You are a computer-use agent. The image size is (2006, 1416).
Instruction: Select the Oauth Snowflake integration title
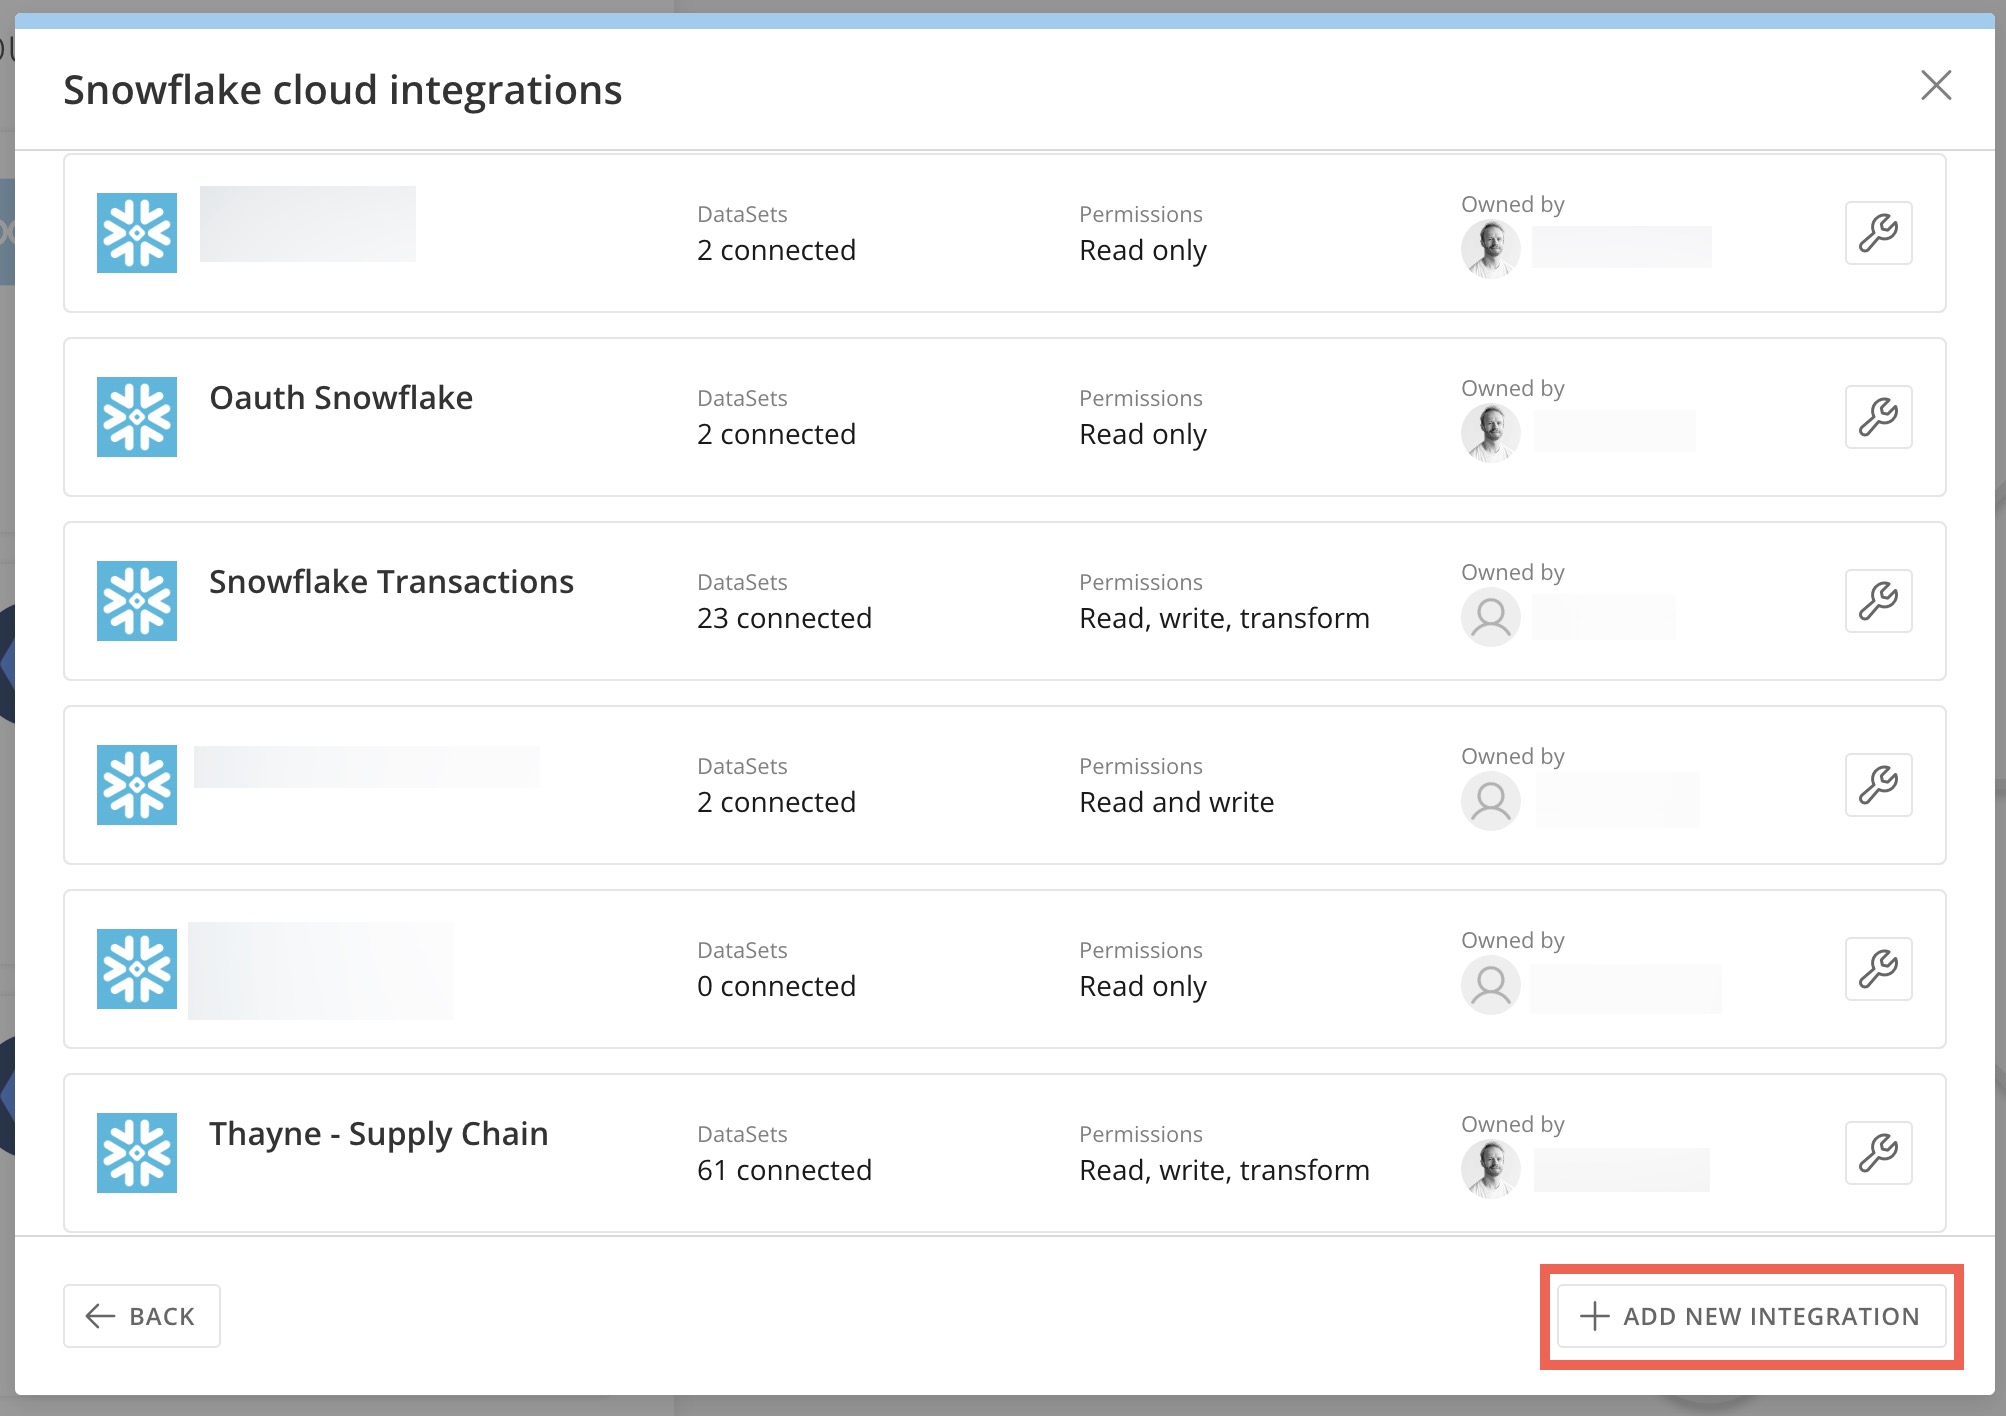tap(341, 398)
